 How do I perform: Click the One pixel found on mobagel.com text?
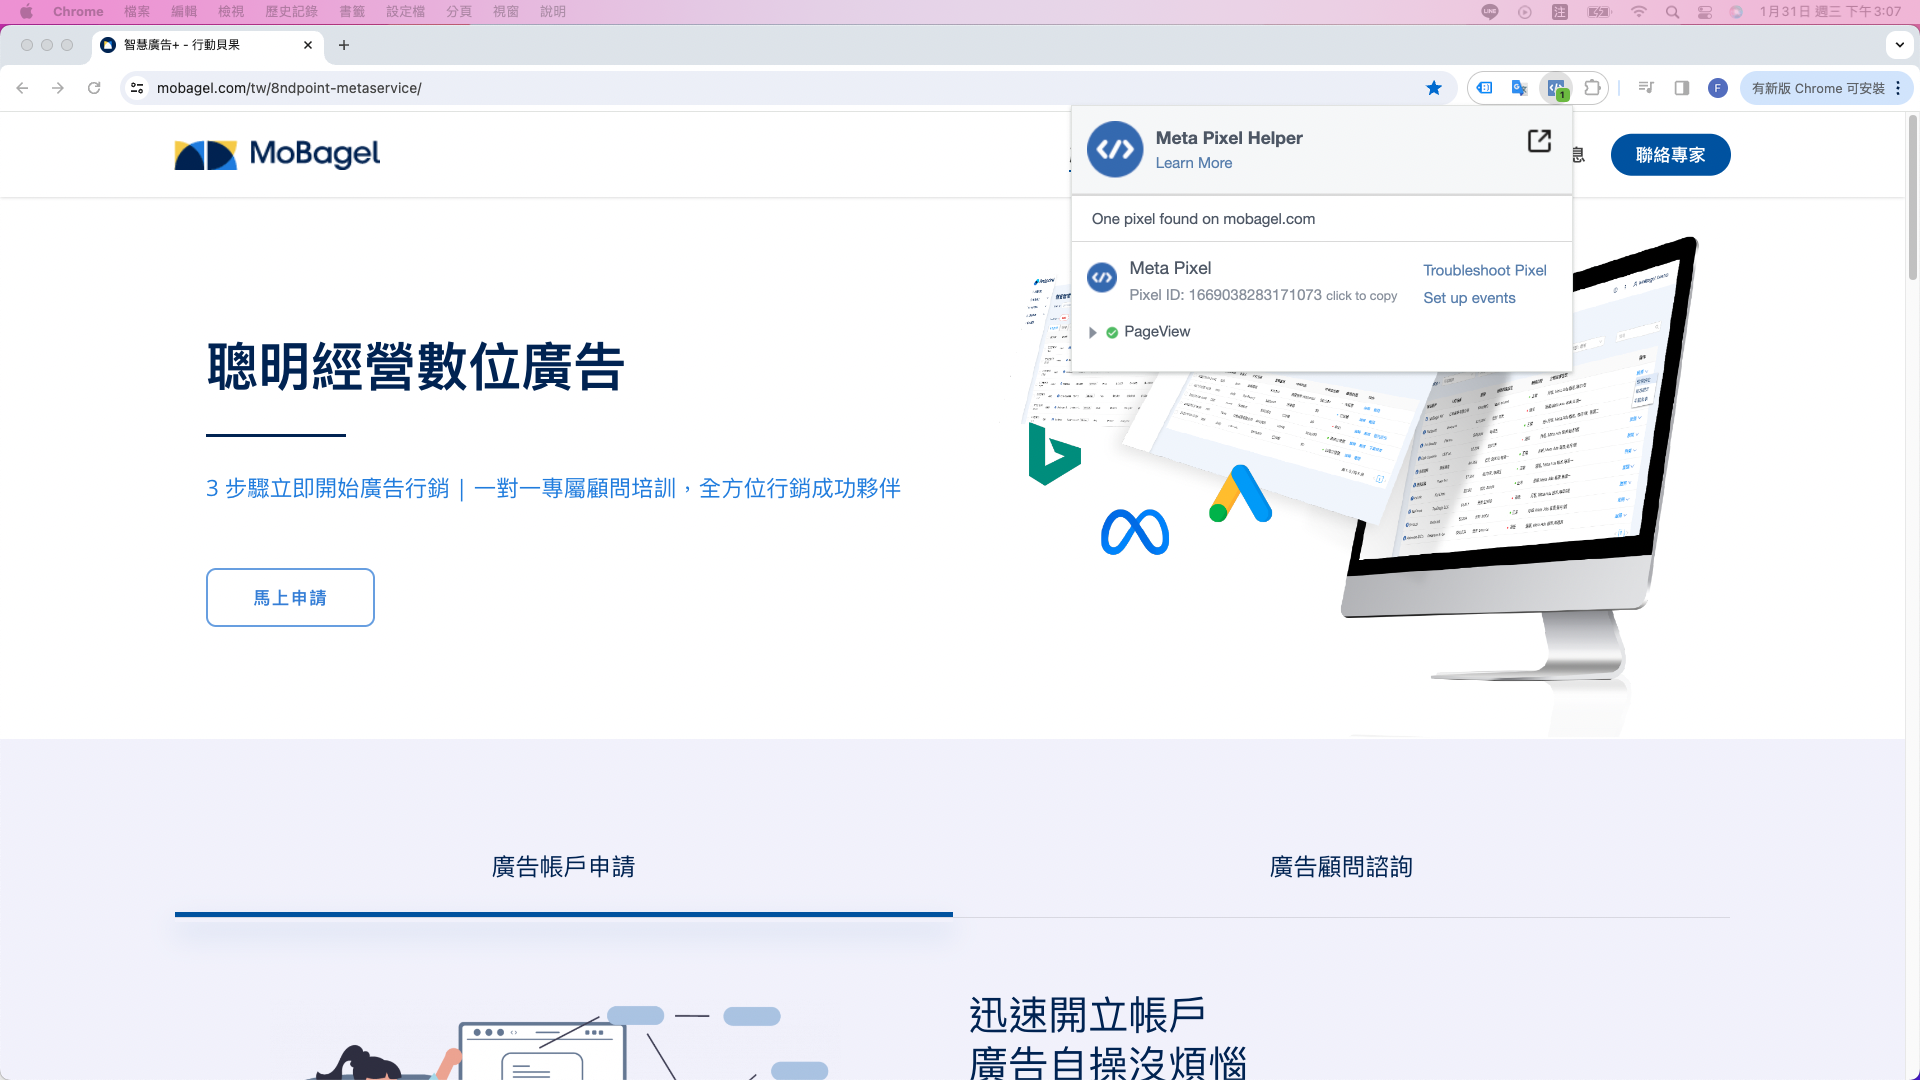[1203, 219]
